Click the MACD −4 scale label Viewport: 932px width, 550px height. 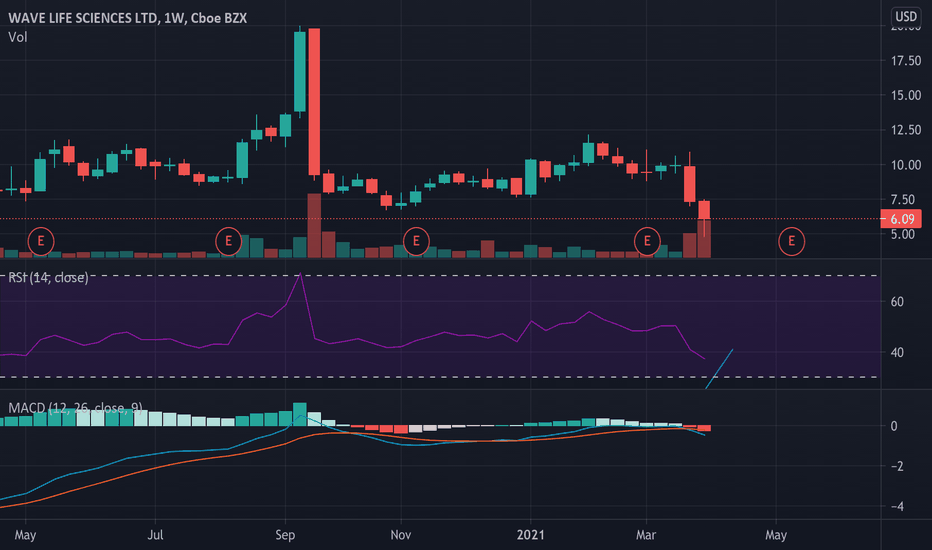click(897, 507)
